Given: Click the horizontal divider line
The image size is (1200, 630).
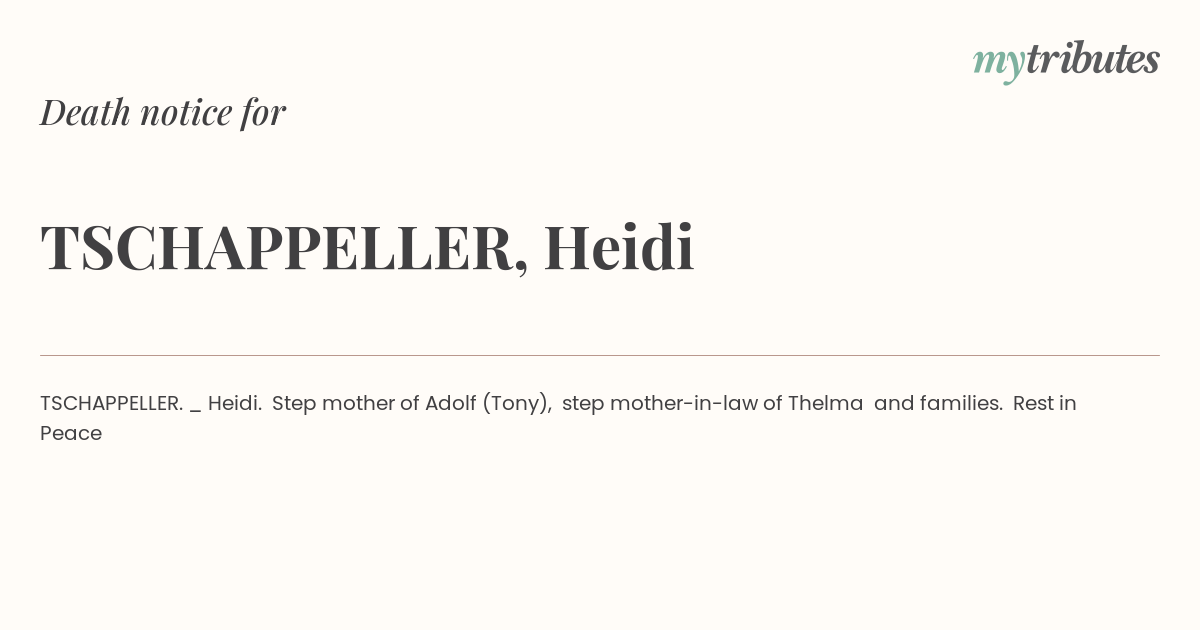Looking at the screenshot, I should coord(600,355).
